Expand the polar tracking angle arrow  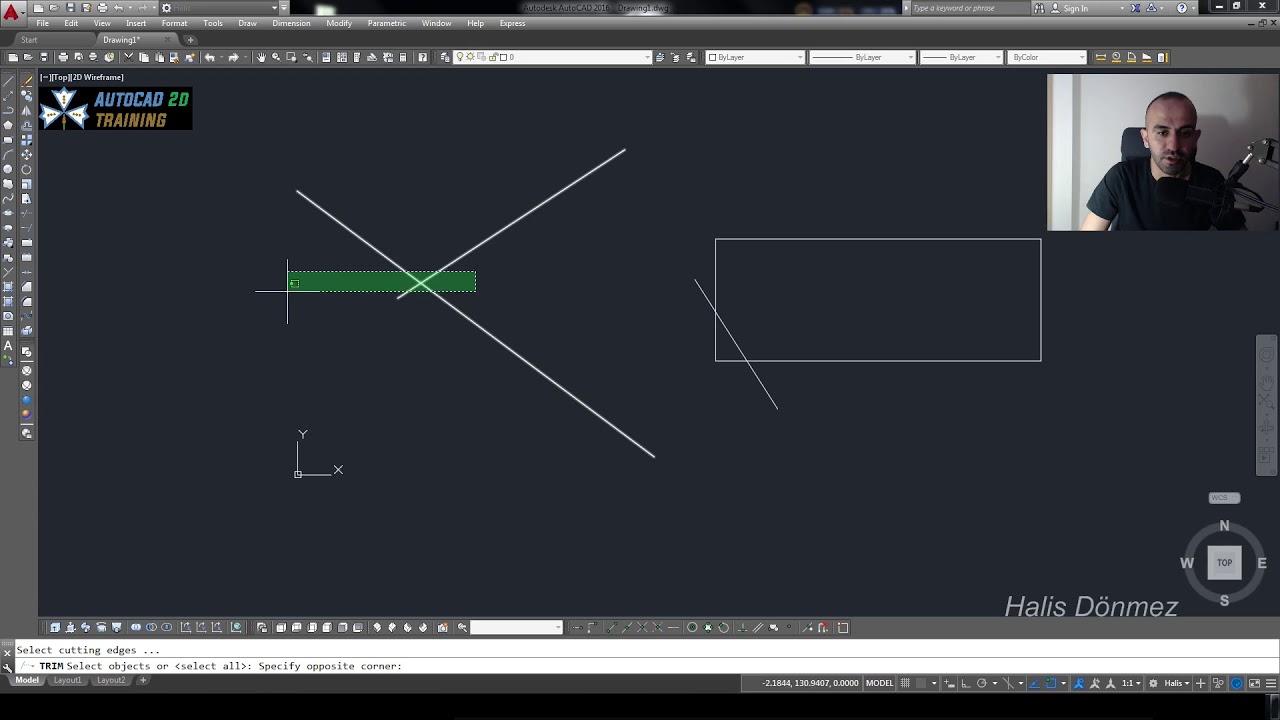click(995, 683)
